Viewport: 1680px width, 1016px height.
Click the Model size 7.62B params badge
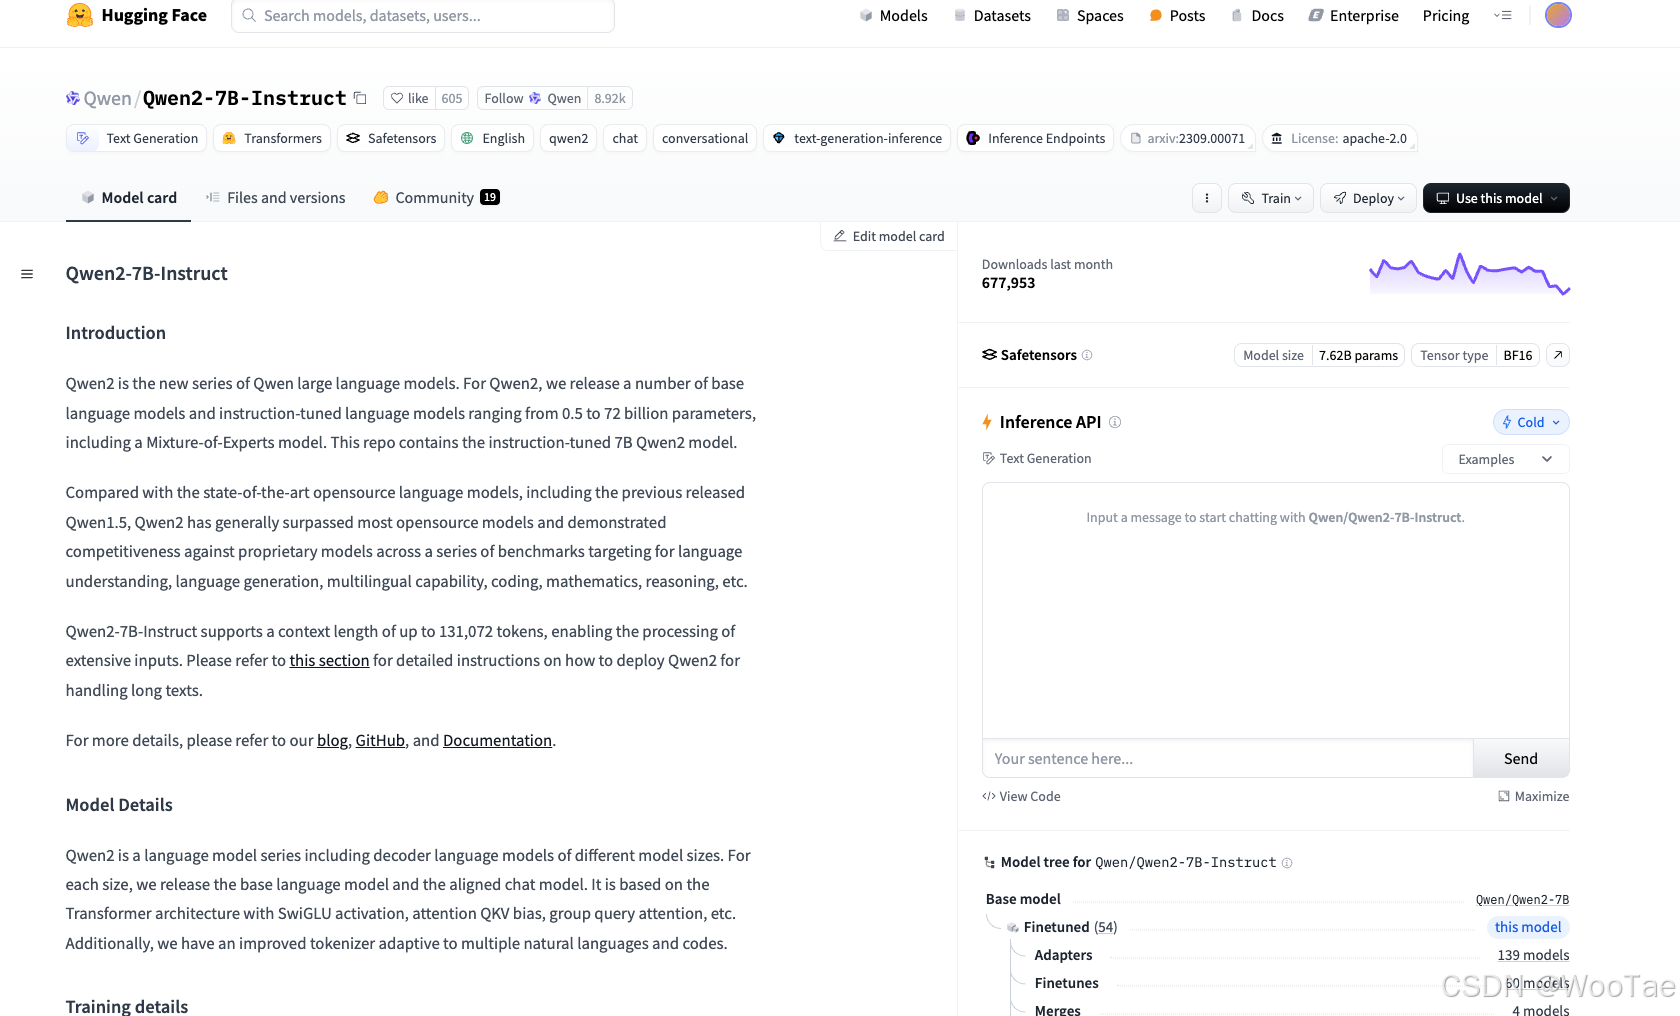[1319, 355]
